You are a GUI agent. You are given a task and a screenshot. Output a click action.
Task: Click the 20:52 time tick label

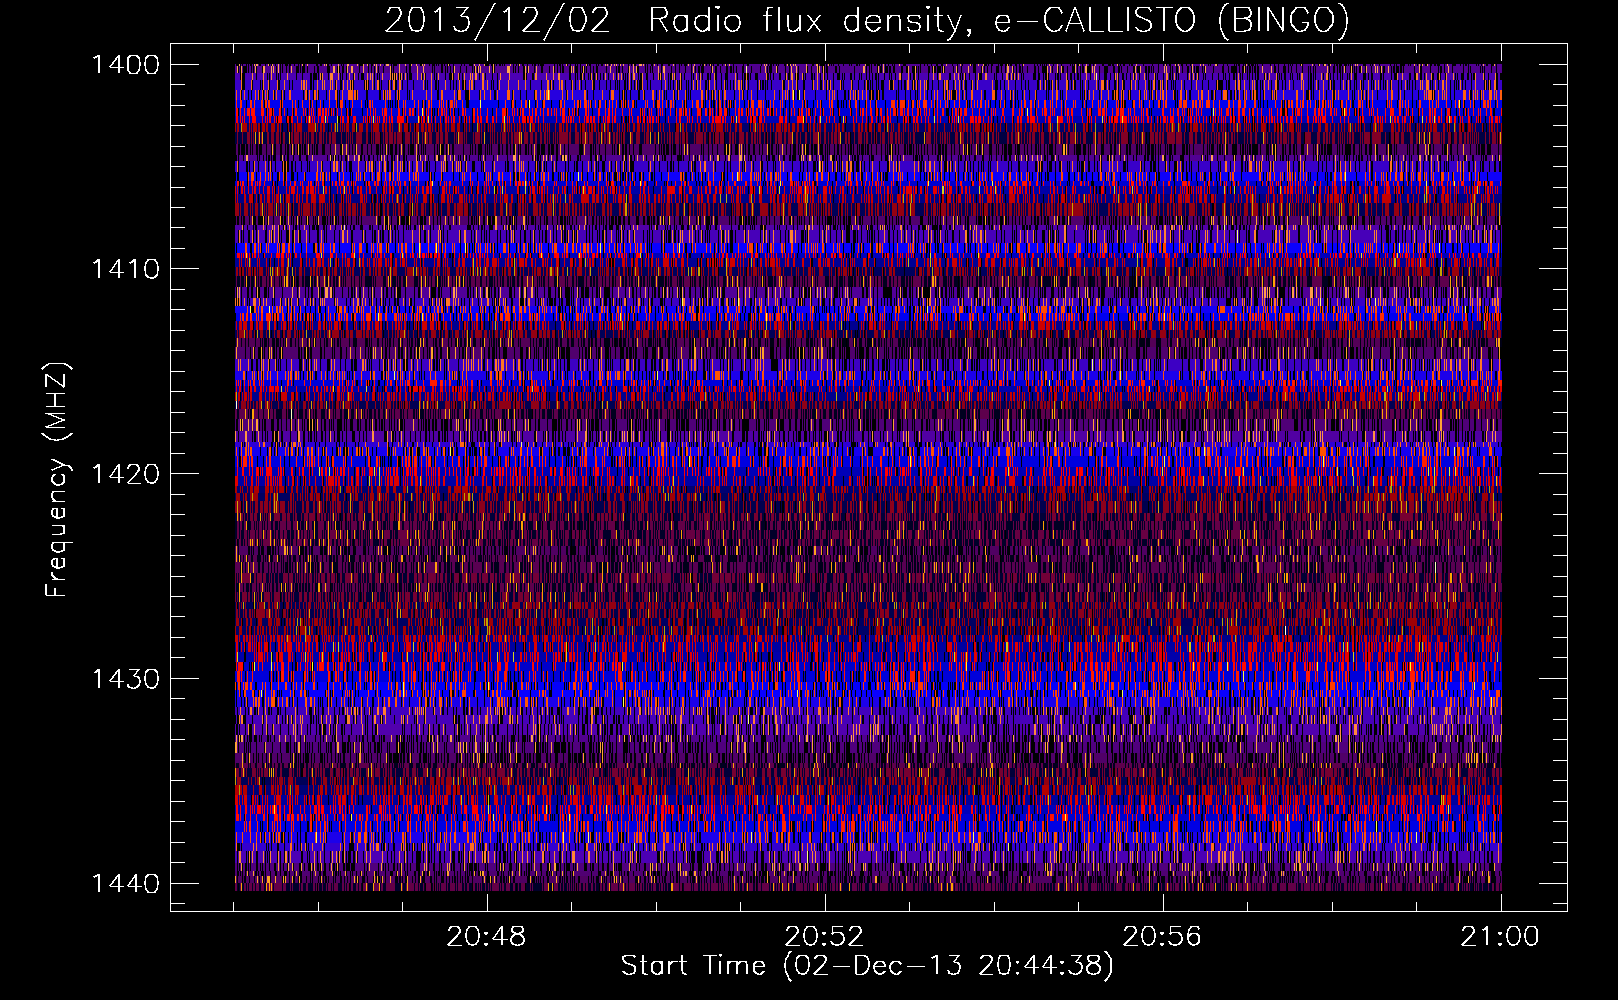824,937
